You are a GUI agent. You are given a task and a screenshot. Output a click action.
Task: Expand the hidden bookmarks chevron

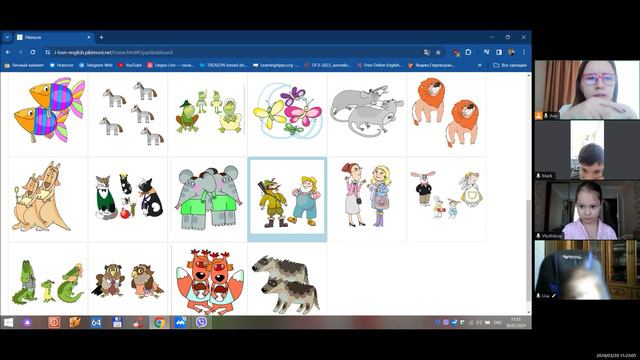480,65
